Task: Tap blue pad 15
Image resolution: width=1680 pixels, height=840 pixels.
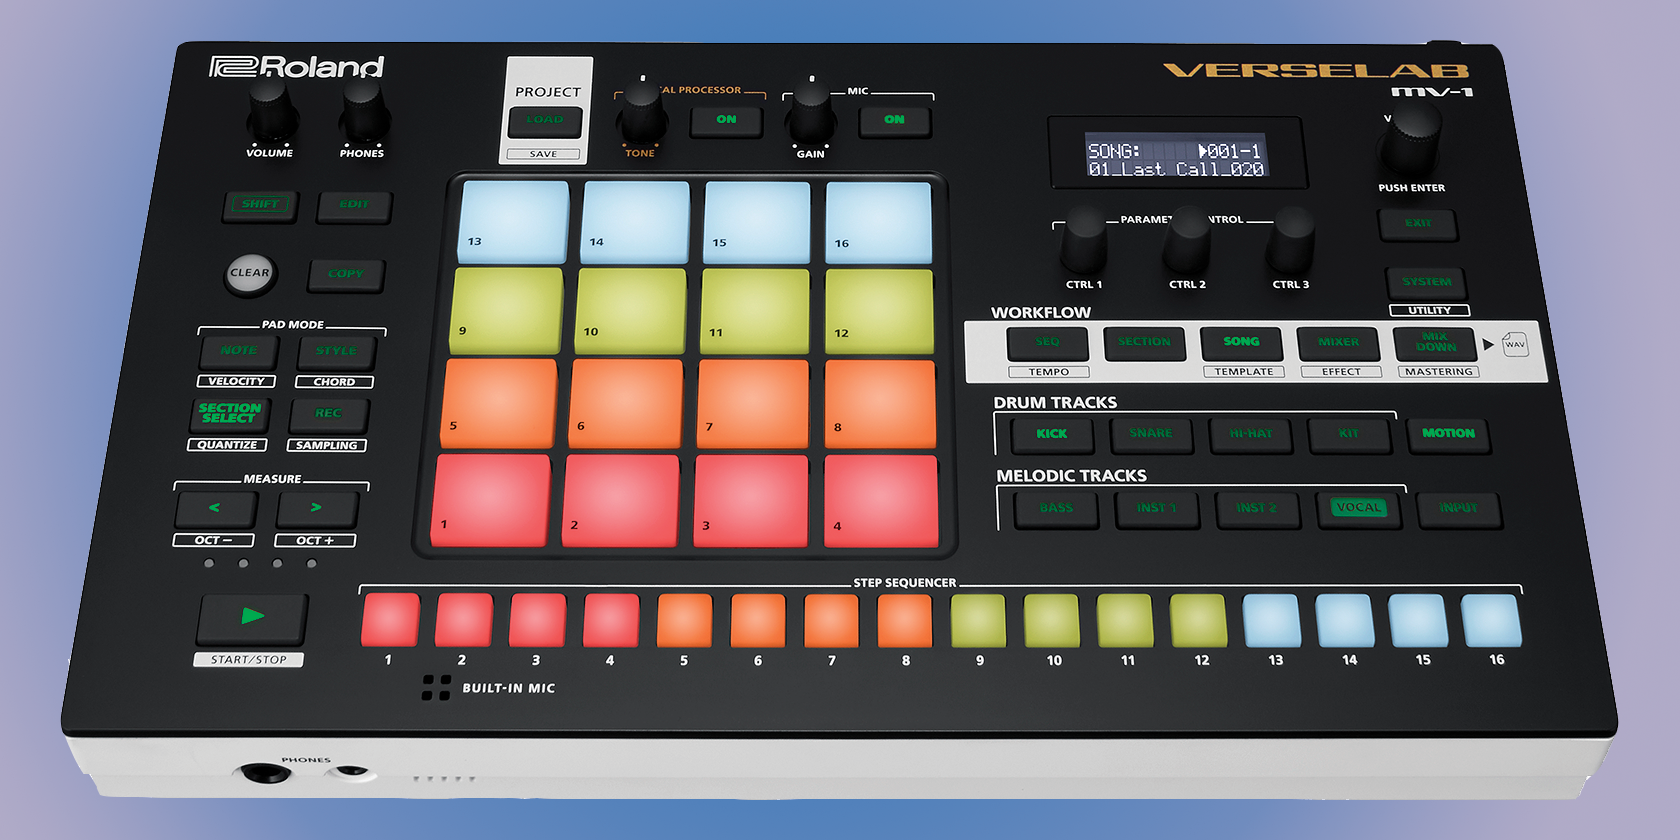Action: tap(757, 221)
